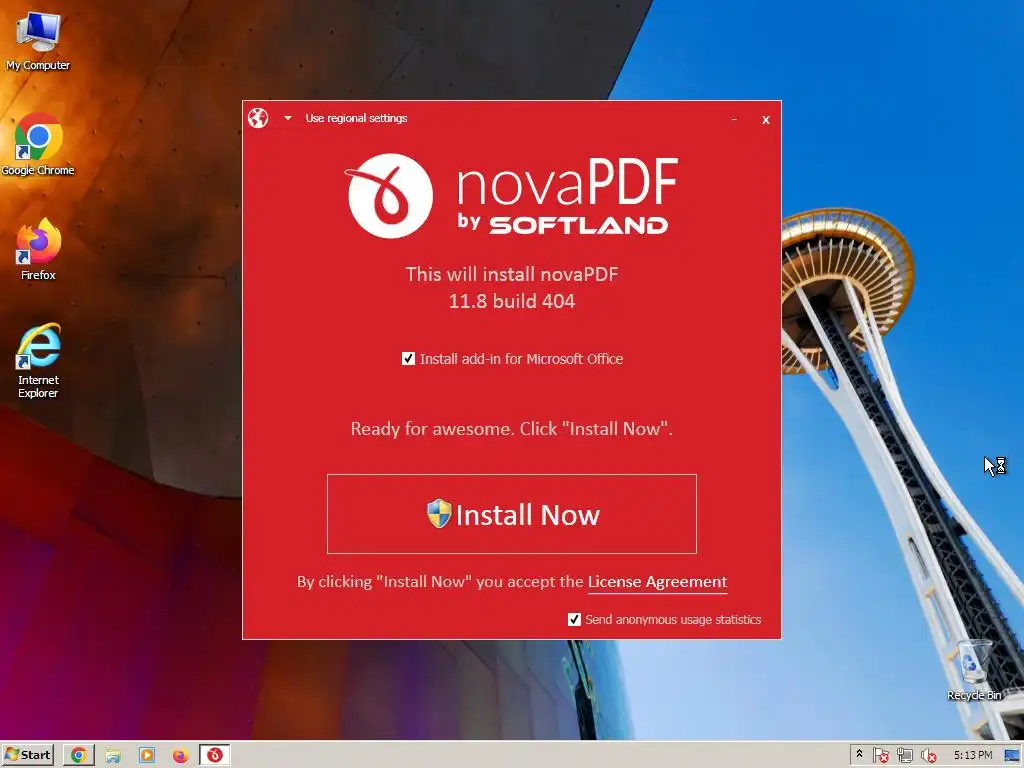Open the License Agreement link
The width and height of the screenshot is (1024, 768).
(x=657, y=582)
